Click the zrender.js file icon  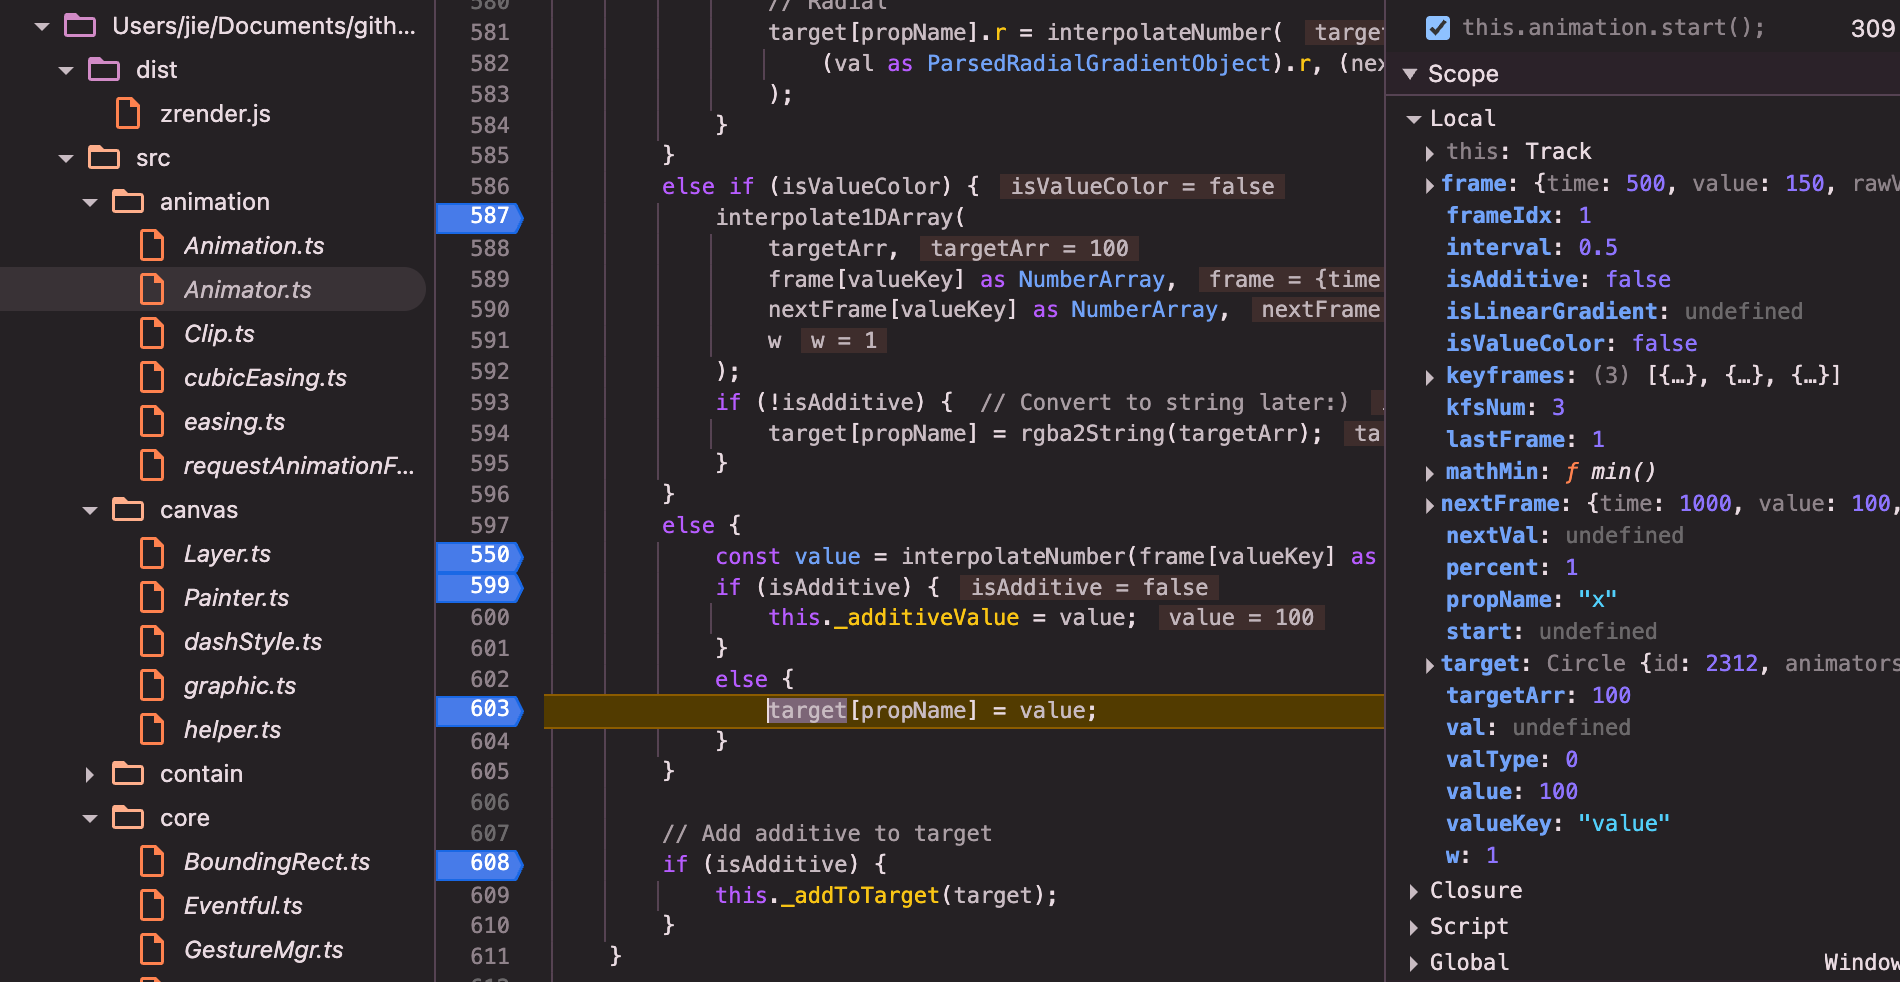128,114
